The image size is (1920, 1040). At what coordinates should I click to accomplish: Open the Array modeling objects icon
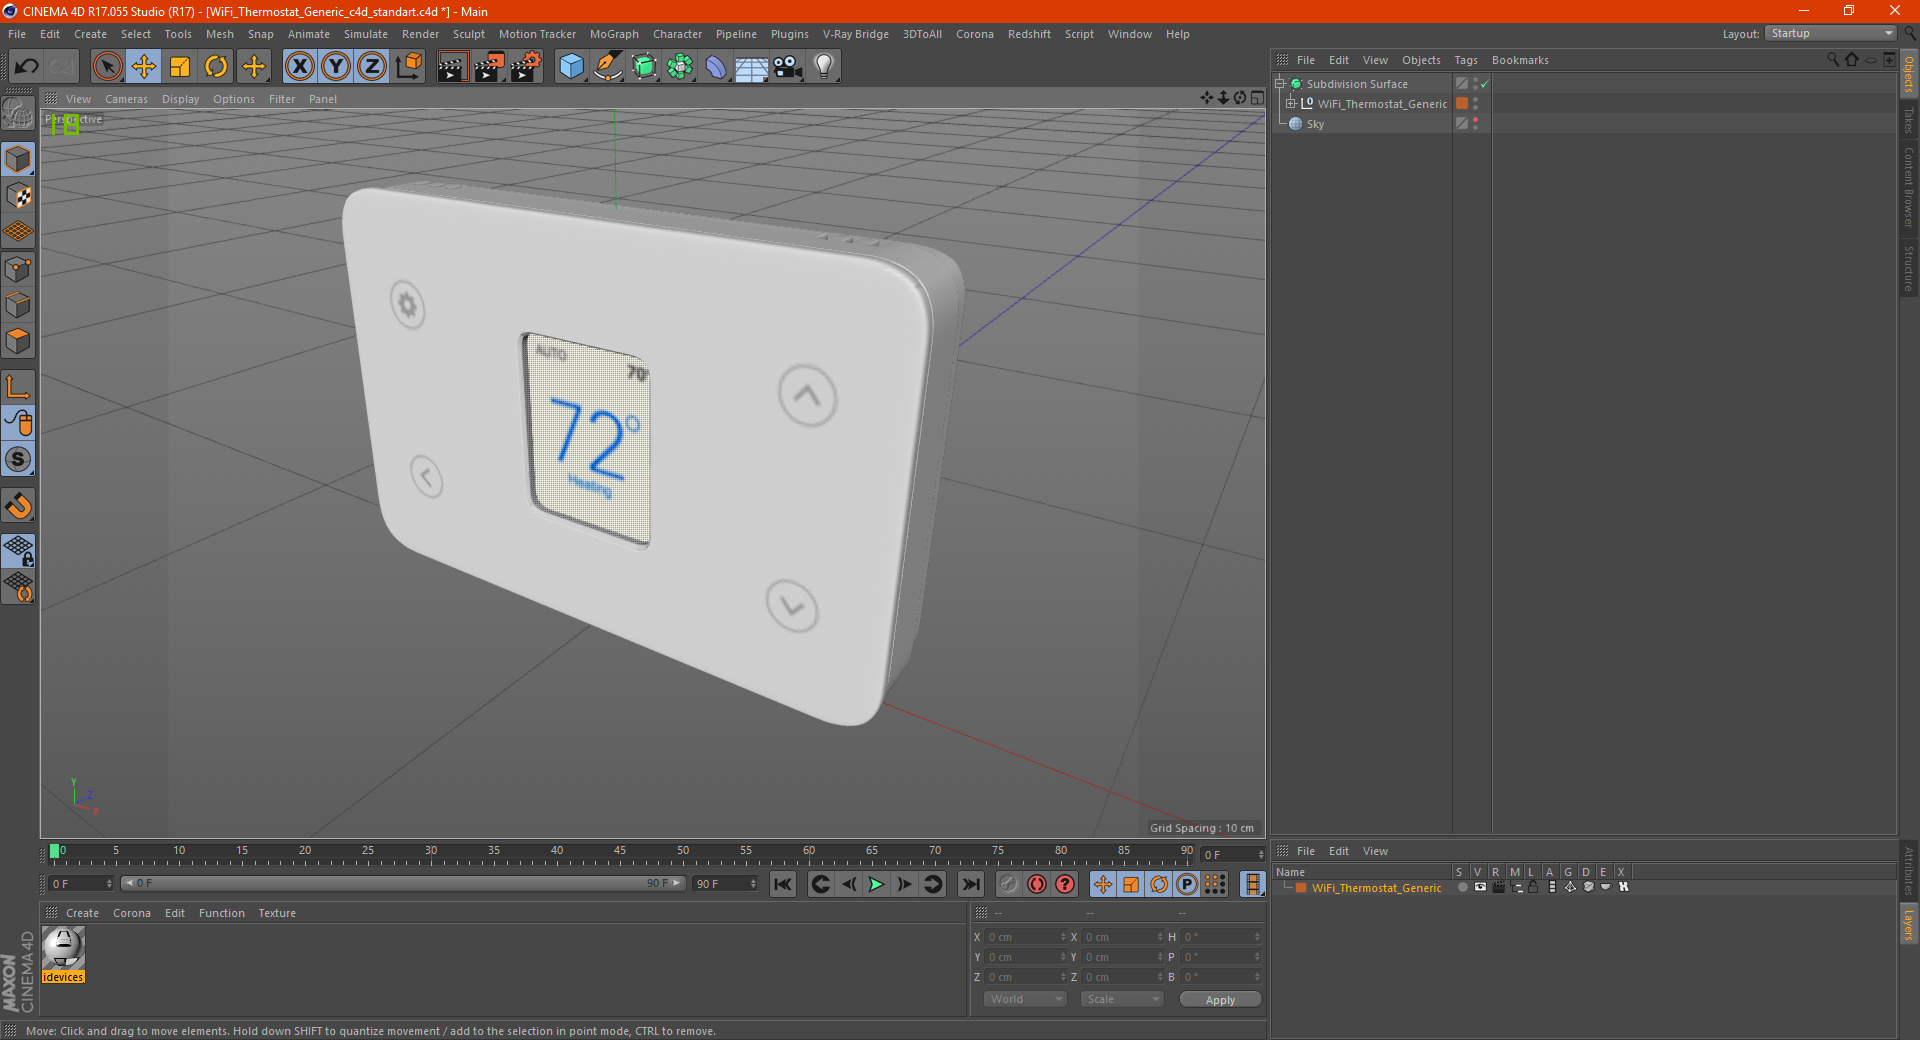(680, 67)
